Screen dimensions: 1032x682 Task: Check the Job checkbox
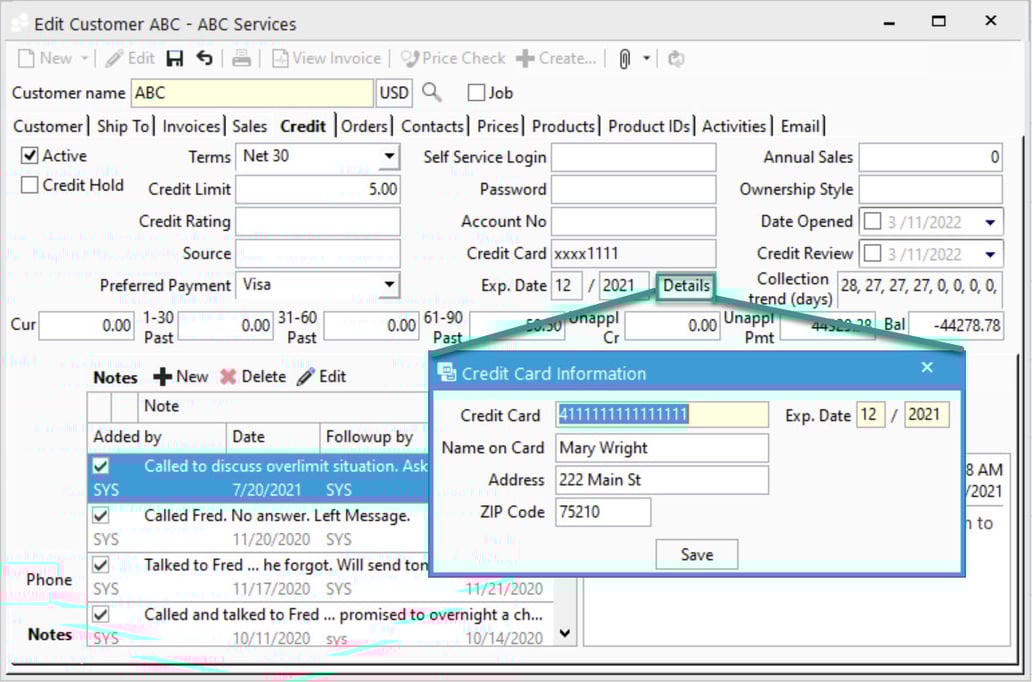(x=475, y=92)
